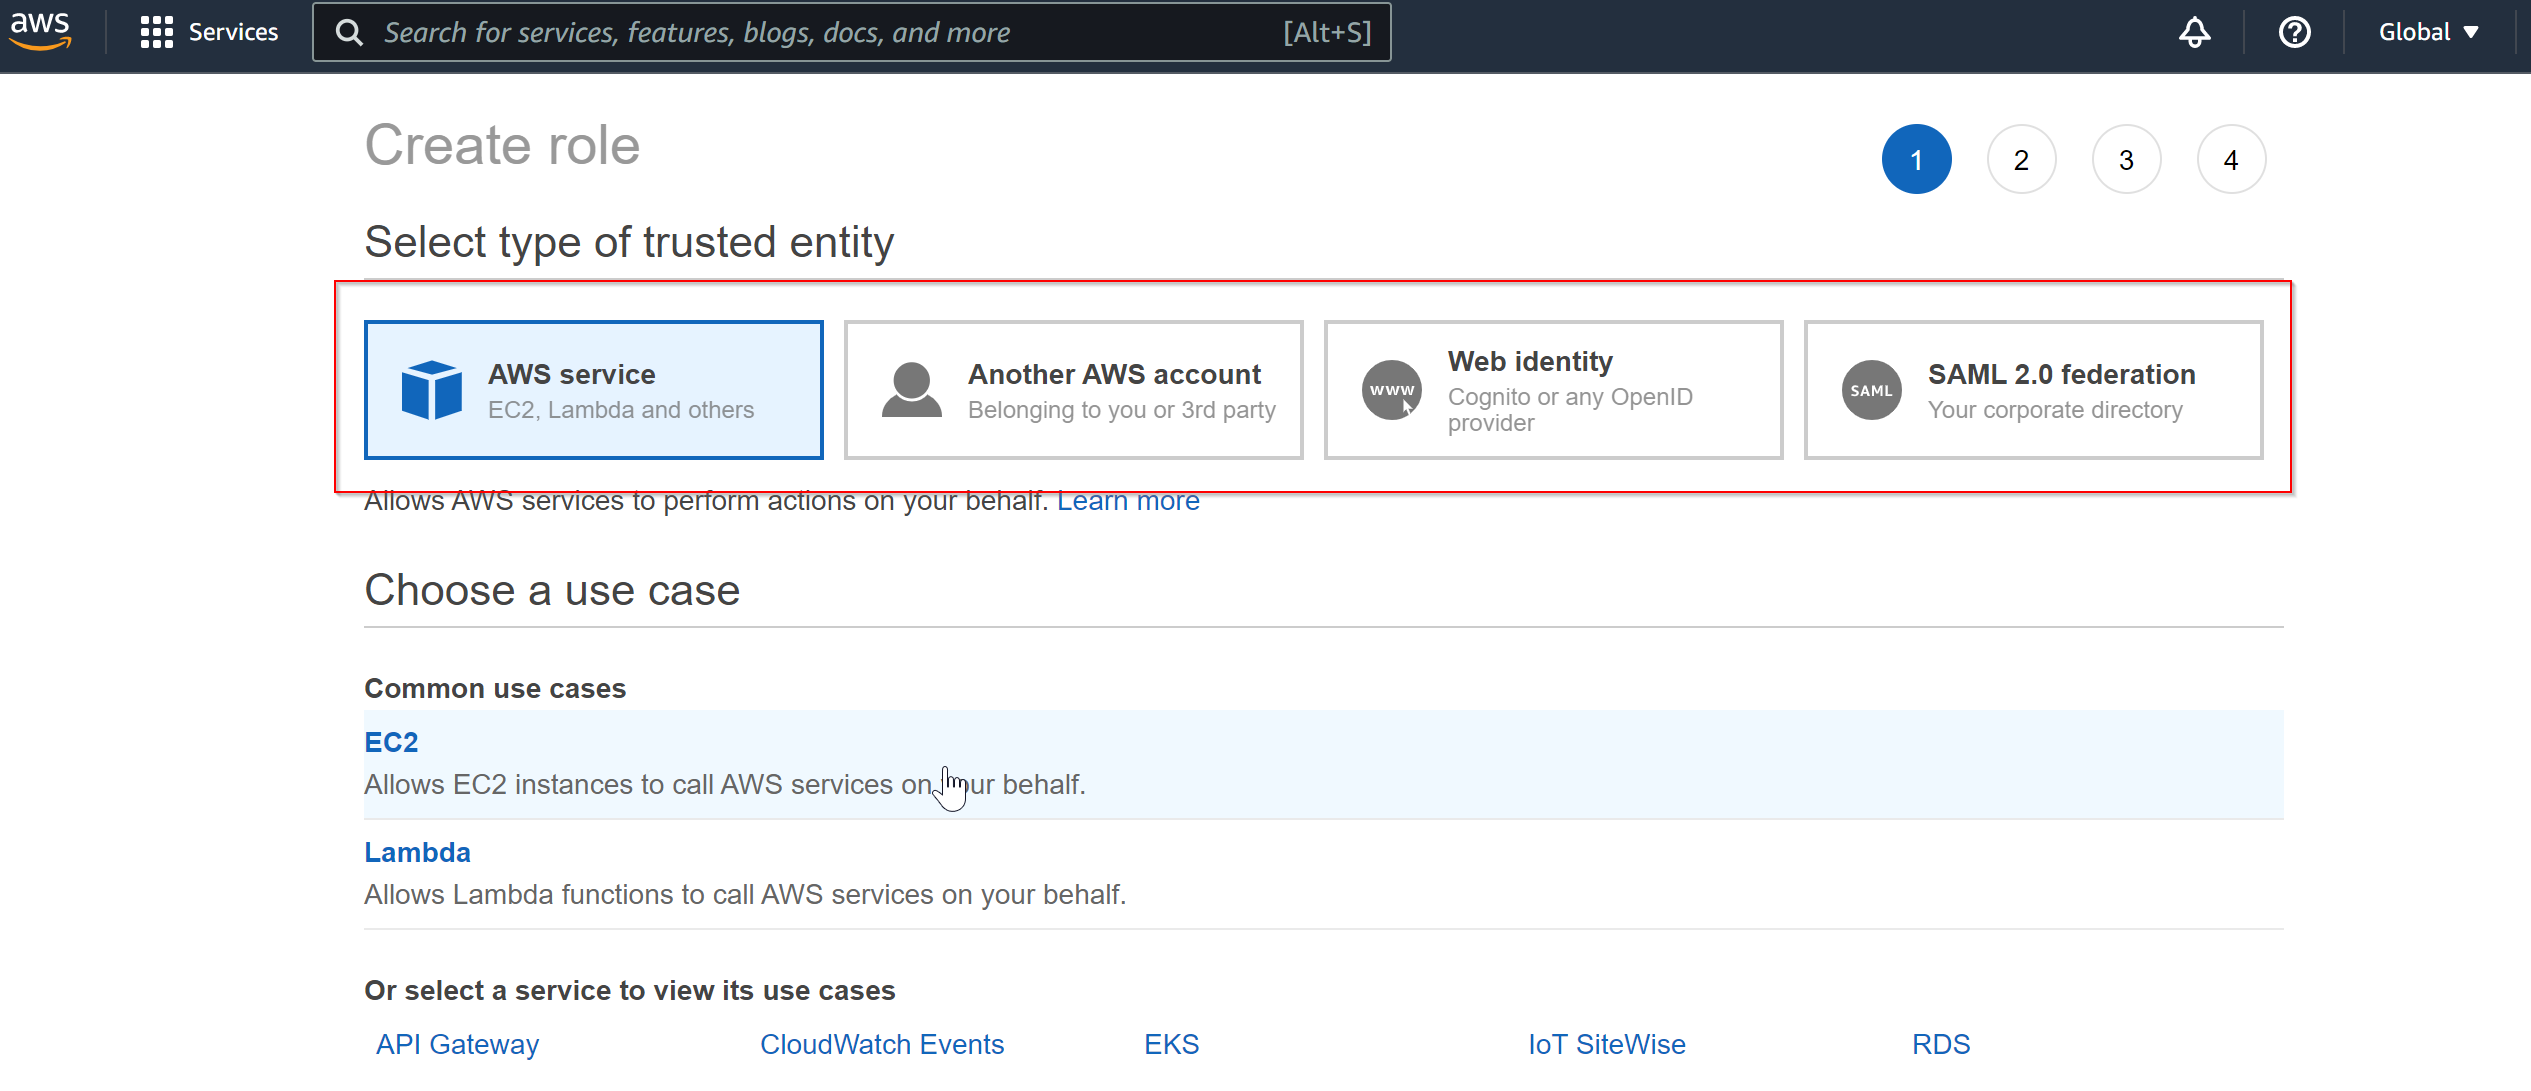Go to wizard step 1 indicator

[1916, 159]
